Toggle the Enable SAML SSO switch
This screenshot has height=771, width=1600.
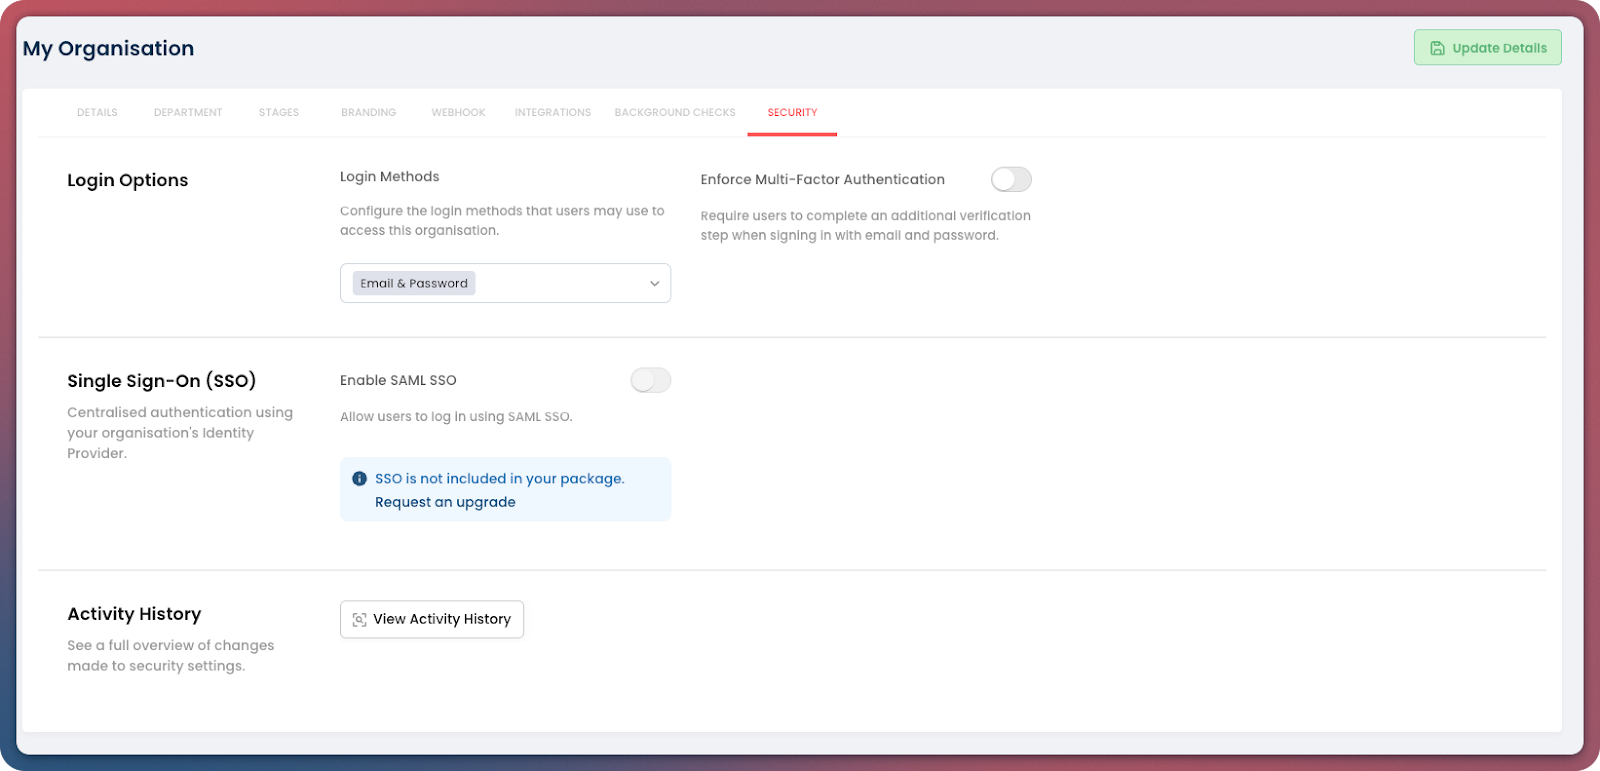tap(650, 380)
